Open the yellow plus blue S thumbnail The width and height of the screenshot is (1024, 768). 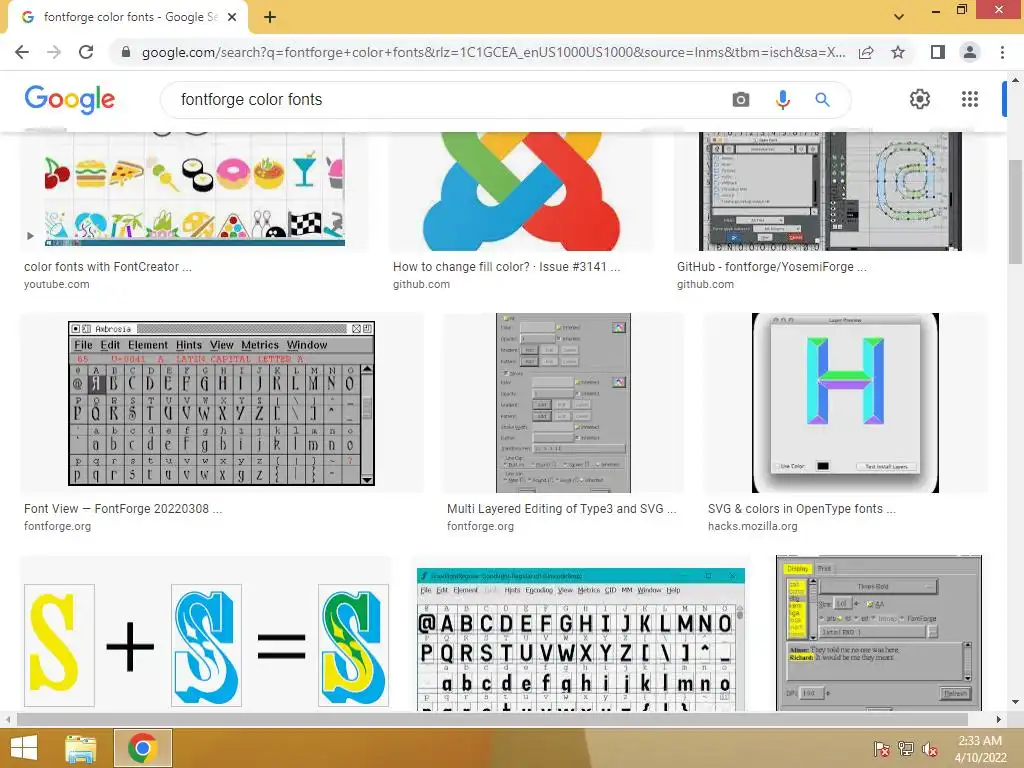[206, 633]
